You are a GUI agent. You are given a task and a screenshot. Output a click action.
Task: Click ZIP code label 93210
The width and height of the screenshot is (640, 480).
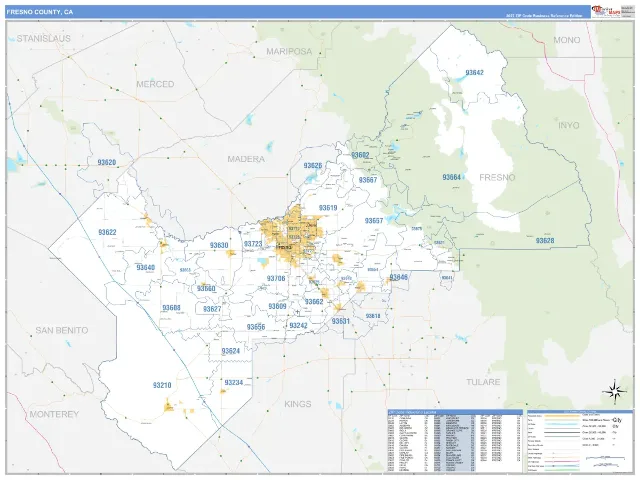(x=162, y=385)
